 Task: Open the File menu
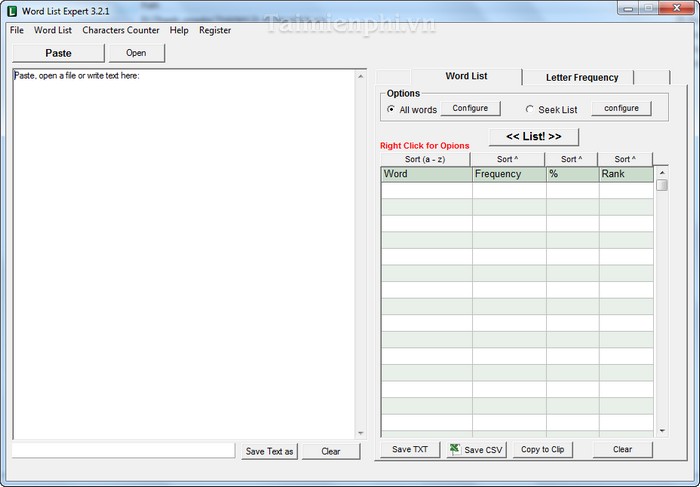[16, 30]
